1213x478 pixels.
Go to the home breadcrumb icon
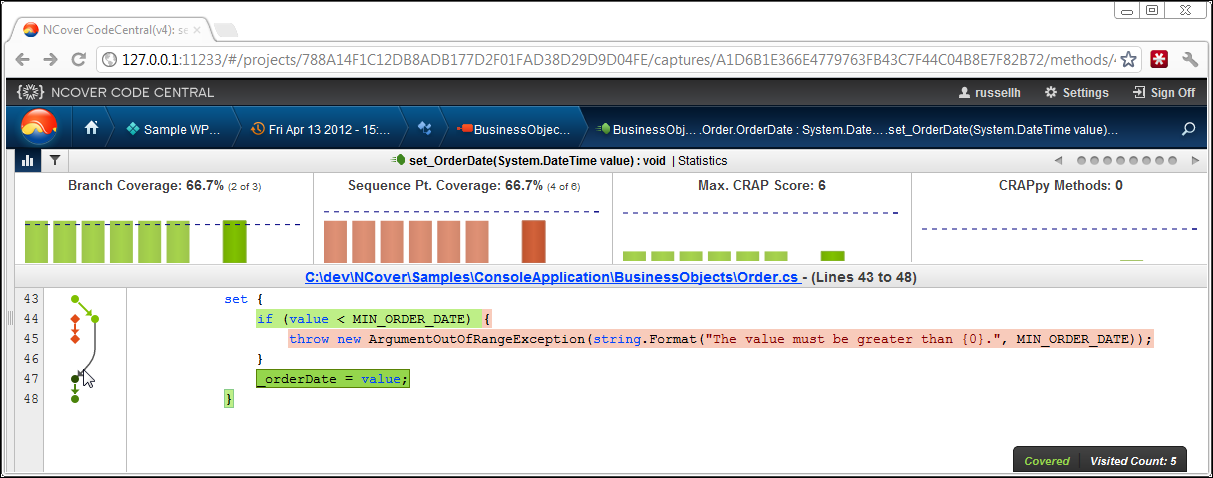tap(92, 128)
